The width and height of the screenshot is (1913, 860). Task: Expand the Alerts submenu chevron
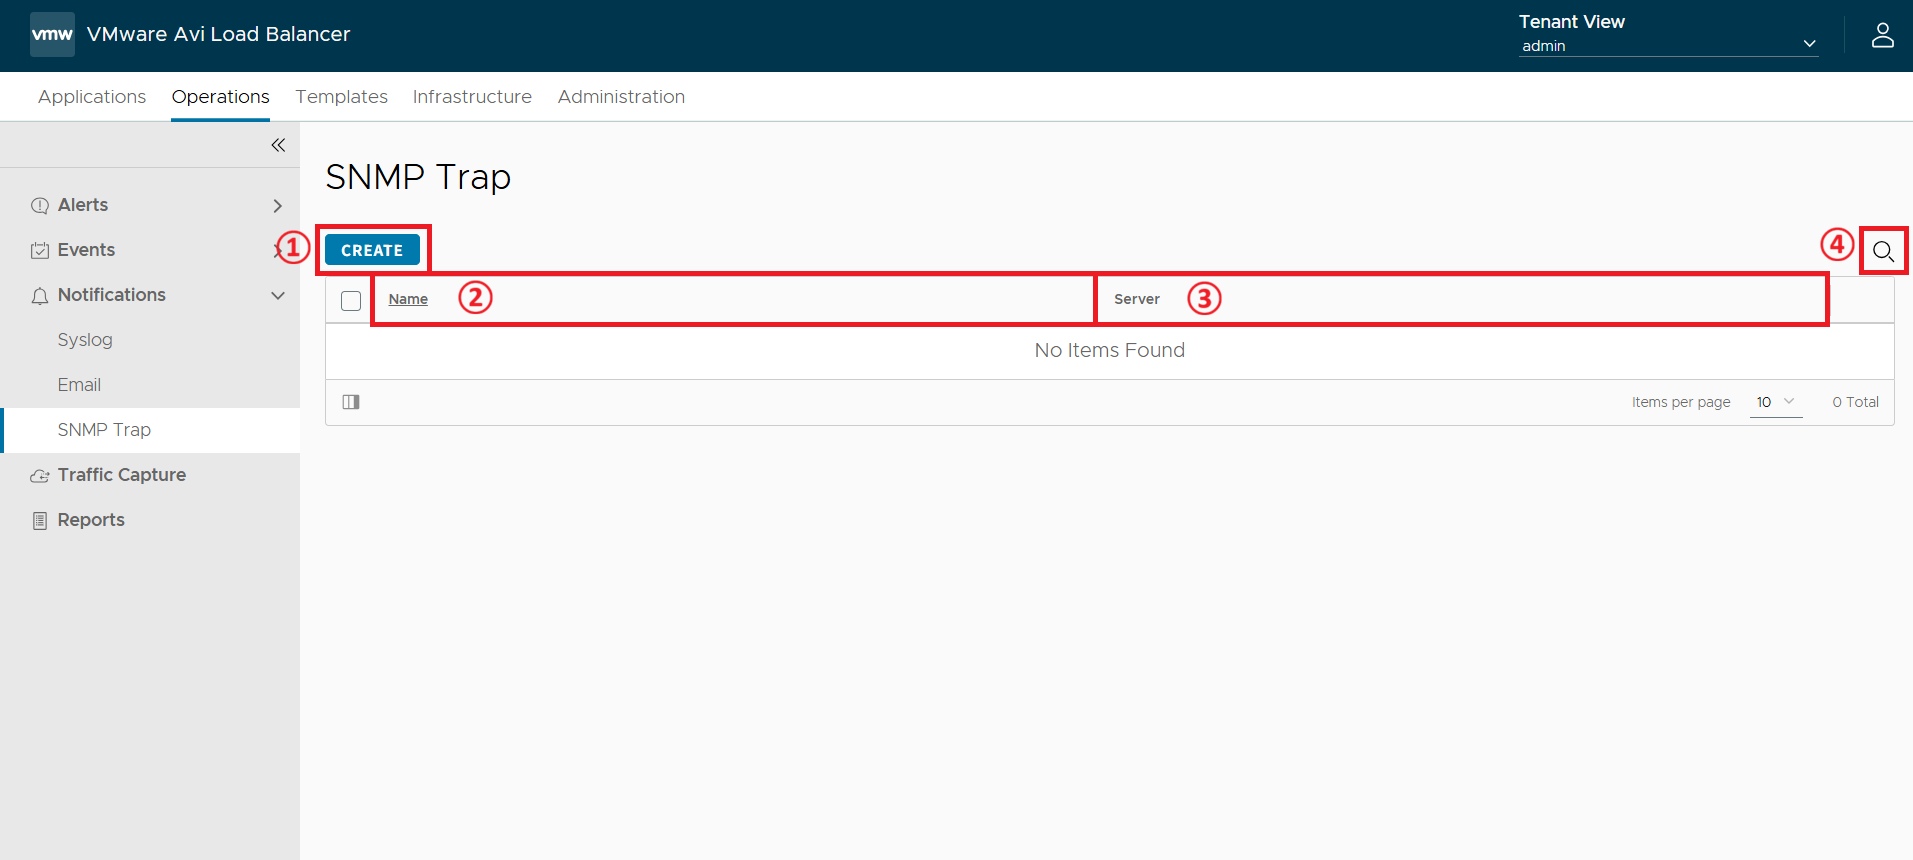pyautogui.click(x=278, y=206)
